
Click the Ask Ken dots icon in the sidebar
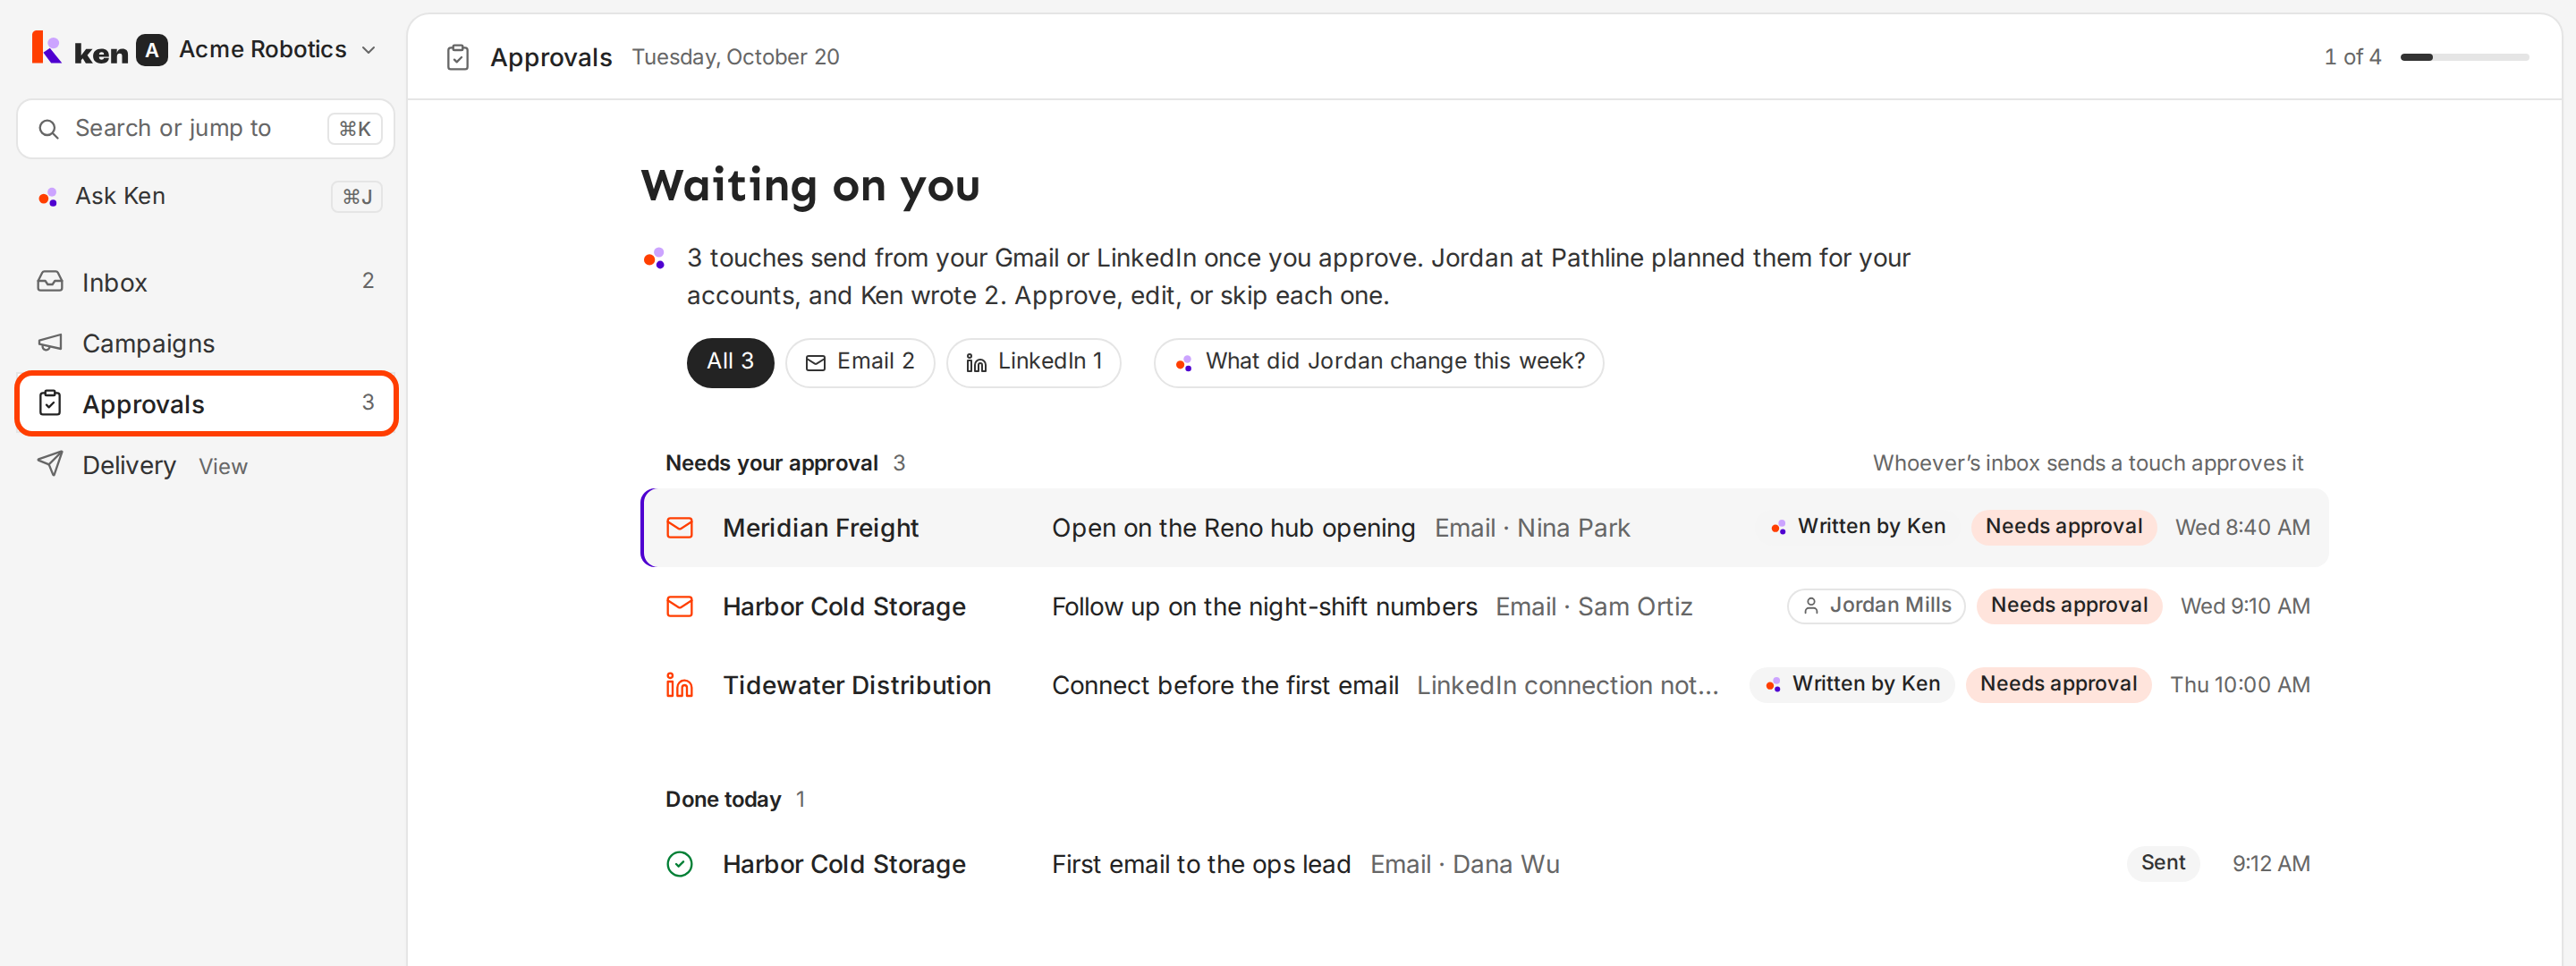[x=48, y=197]
